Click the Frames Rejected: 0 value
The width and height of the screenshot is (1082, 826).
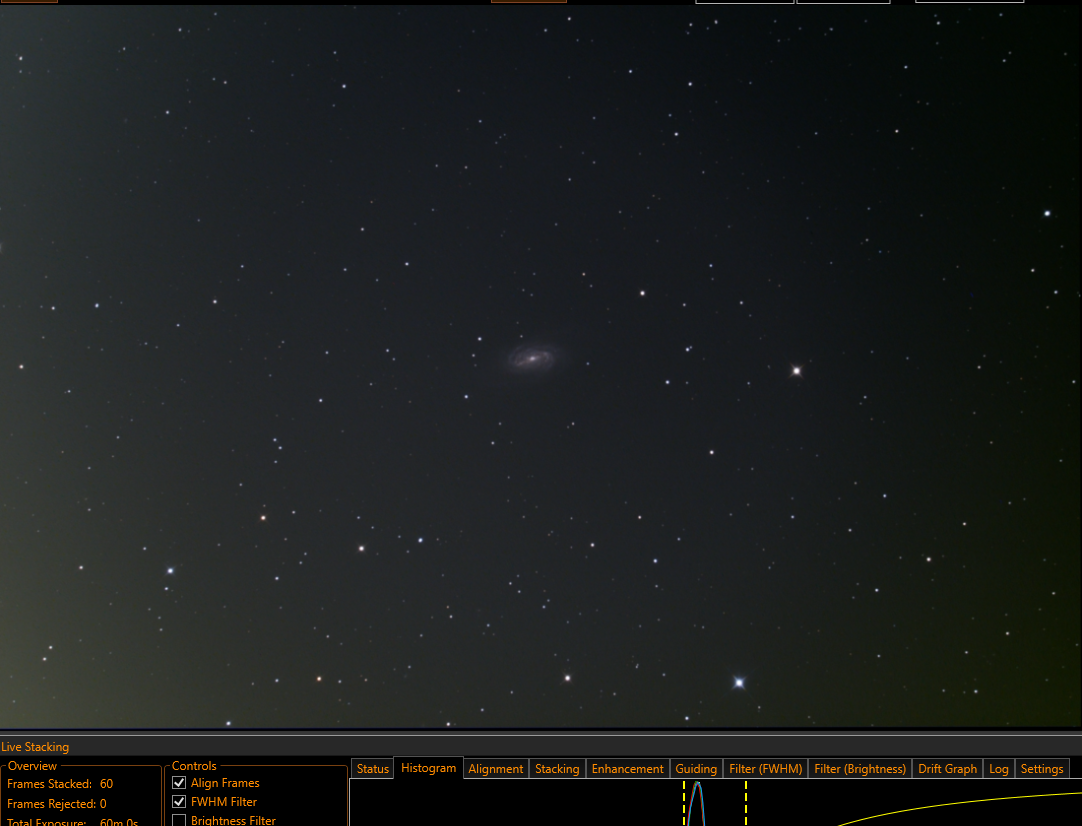[x=104, y=804]
